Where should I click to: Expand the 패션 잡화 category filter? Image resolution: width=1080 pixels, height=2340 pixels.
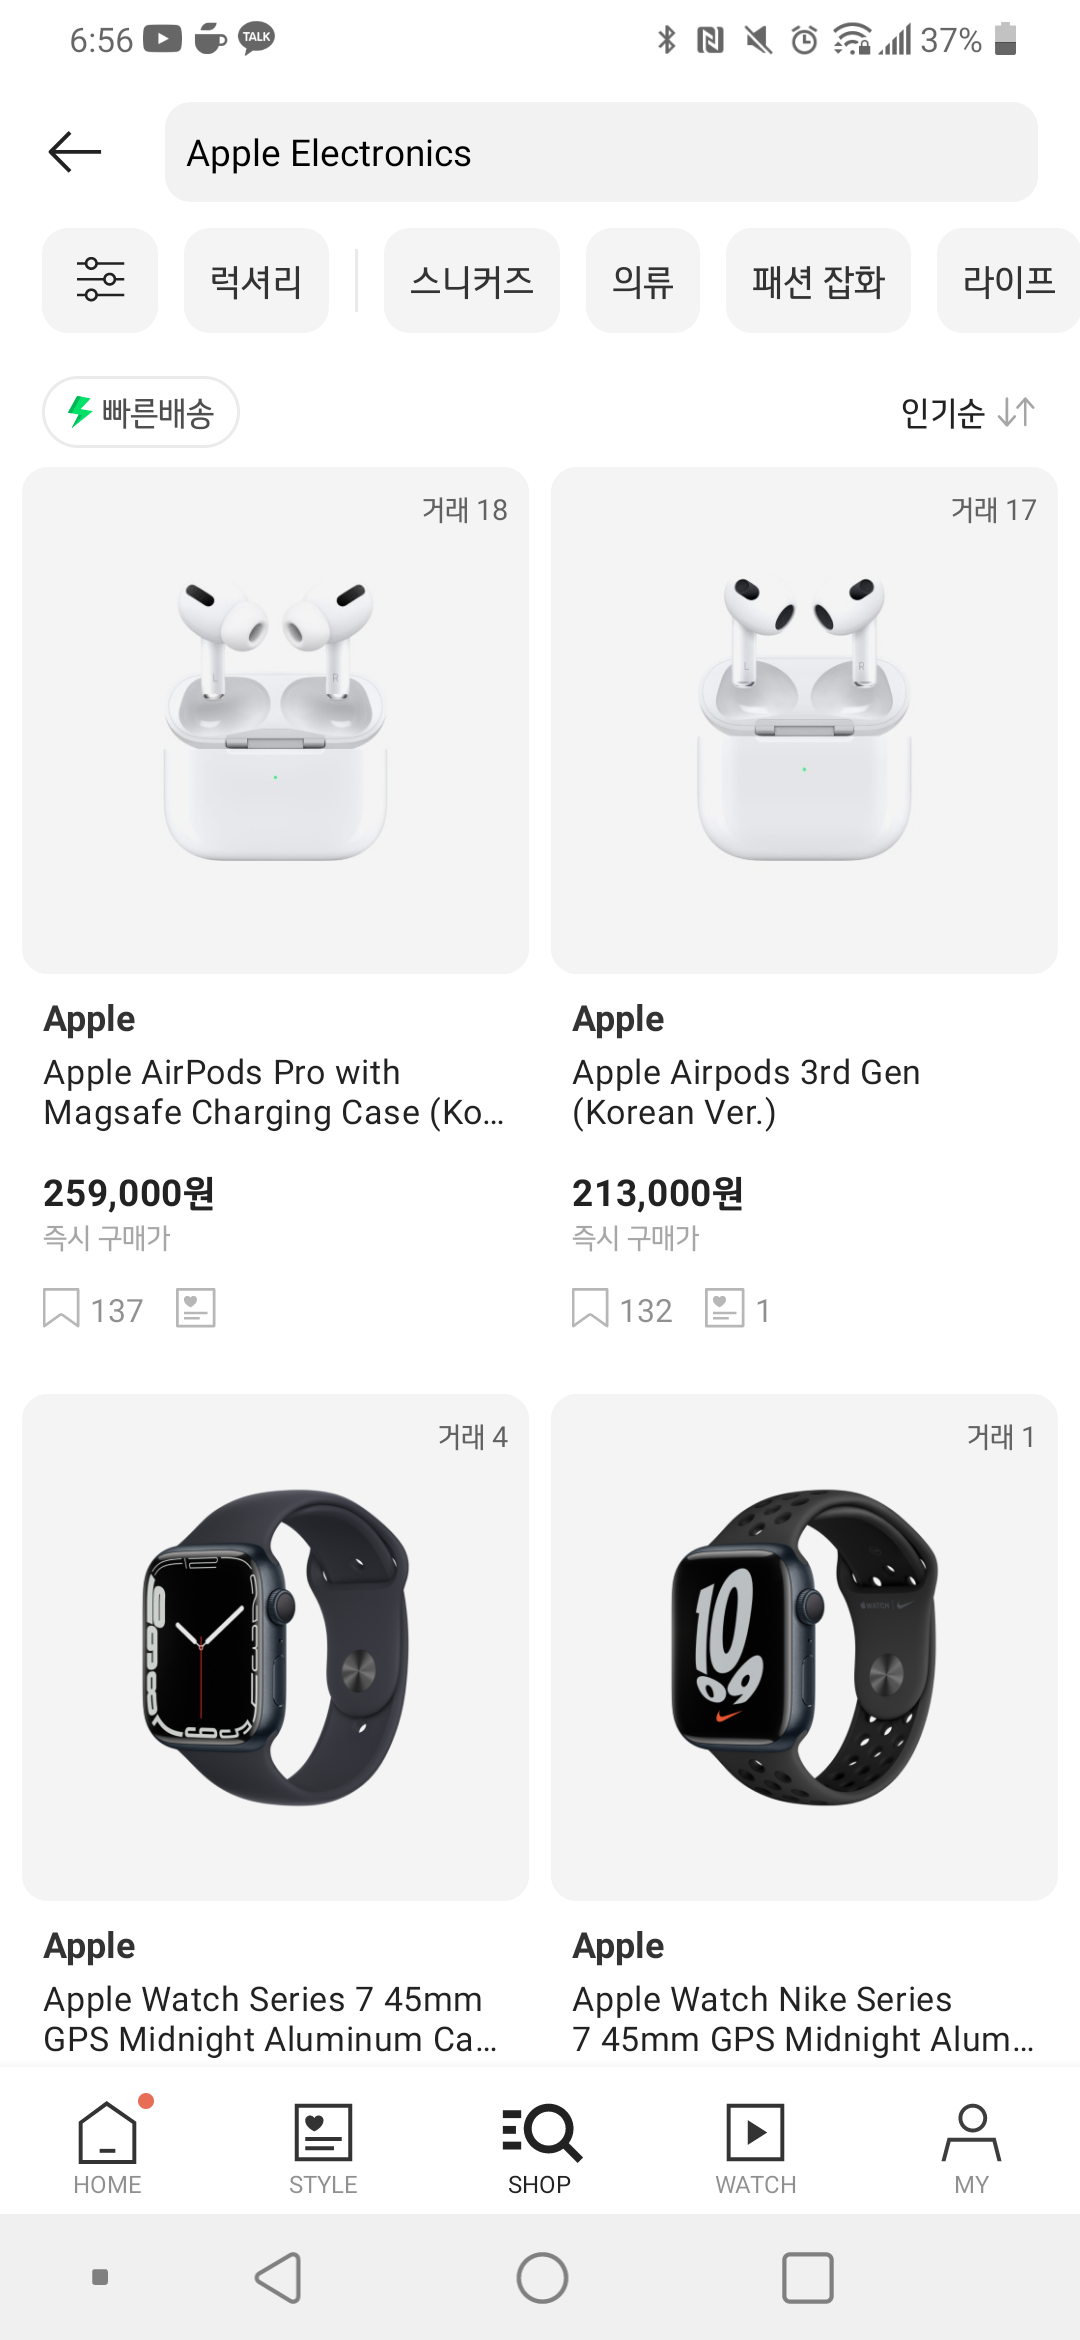[x=818, y=280]
